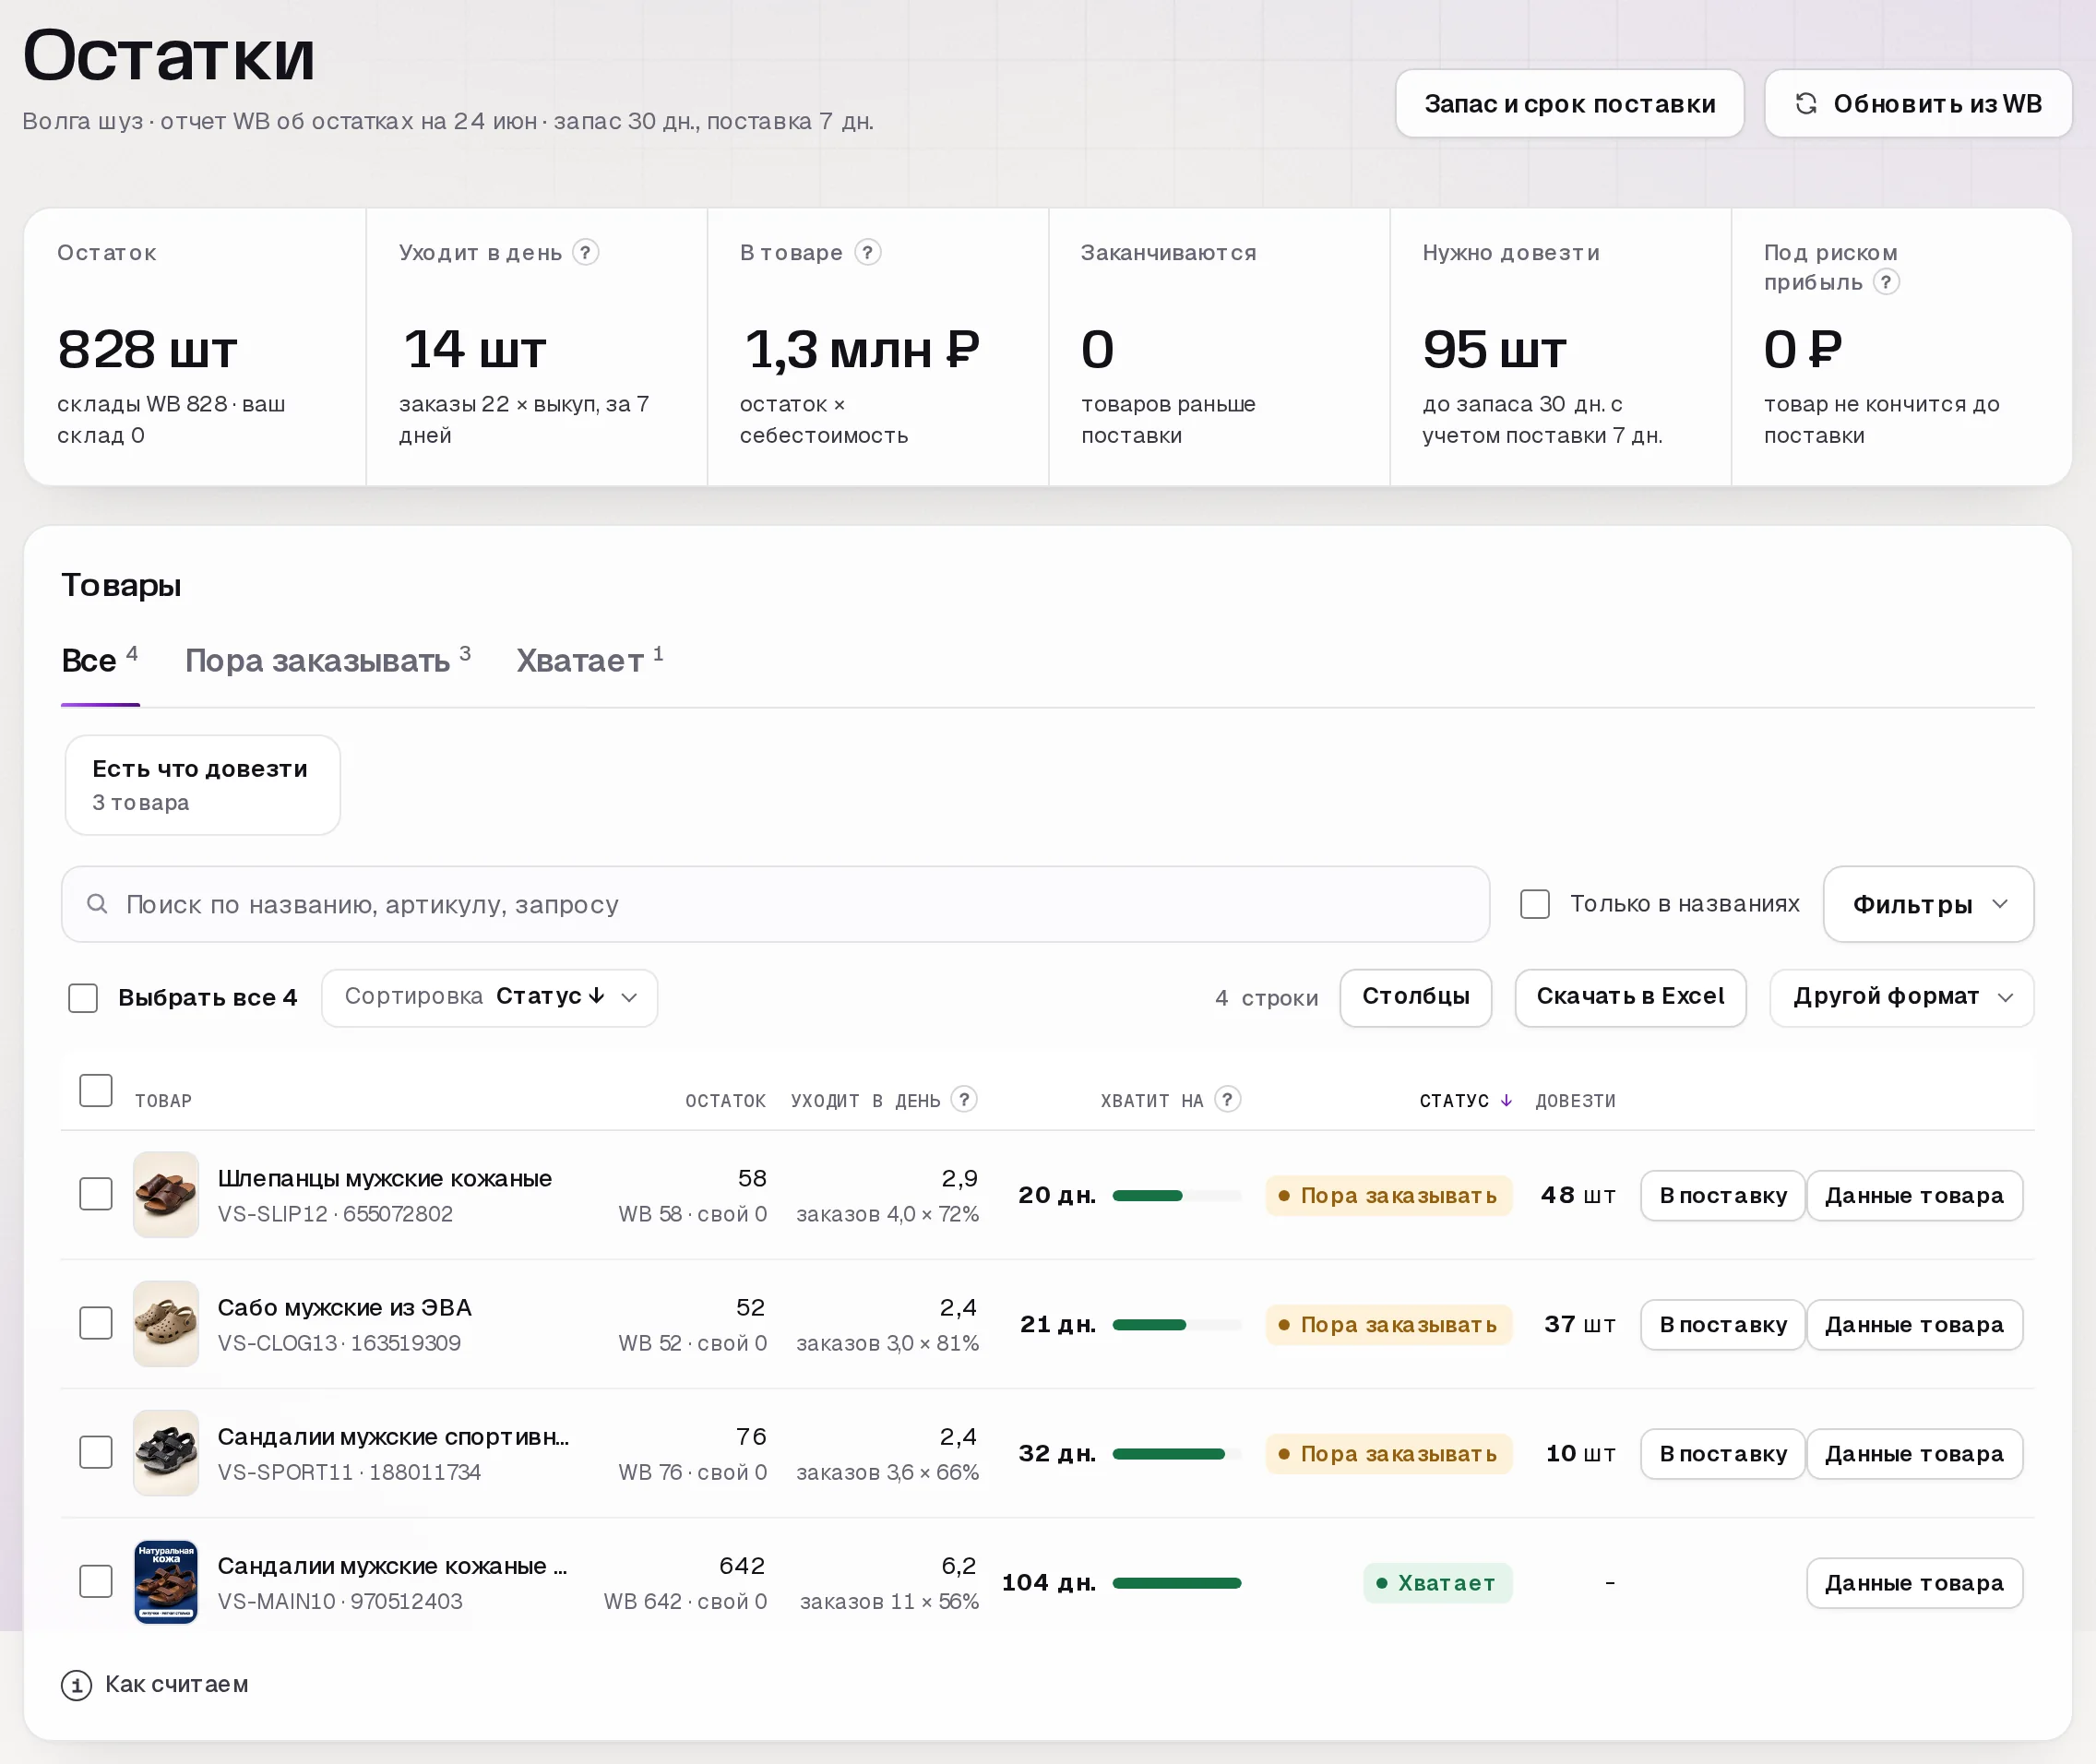The height and width of the screenshot is (1764, 2096).
Task: Click the Столбцы button
Action: pos(1415,997)
